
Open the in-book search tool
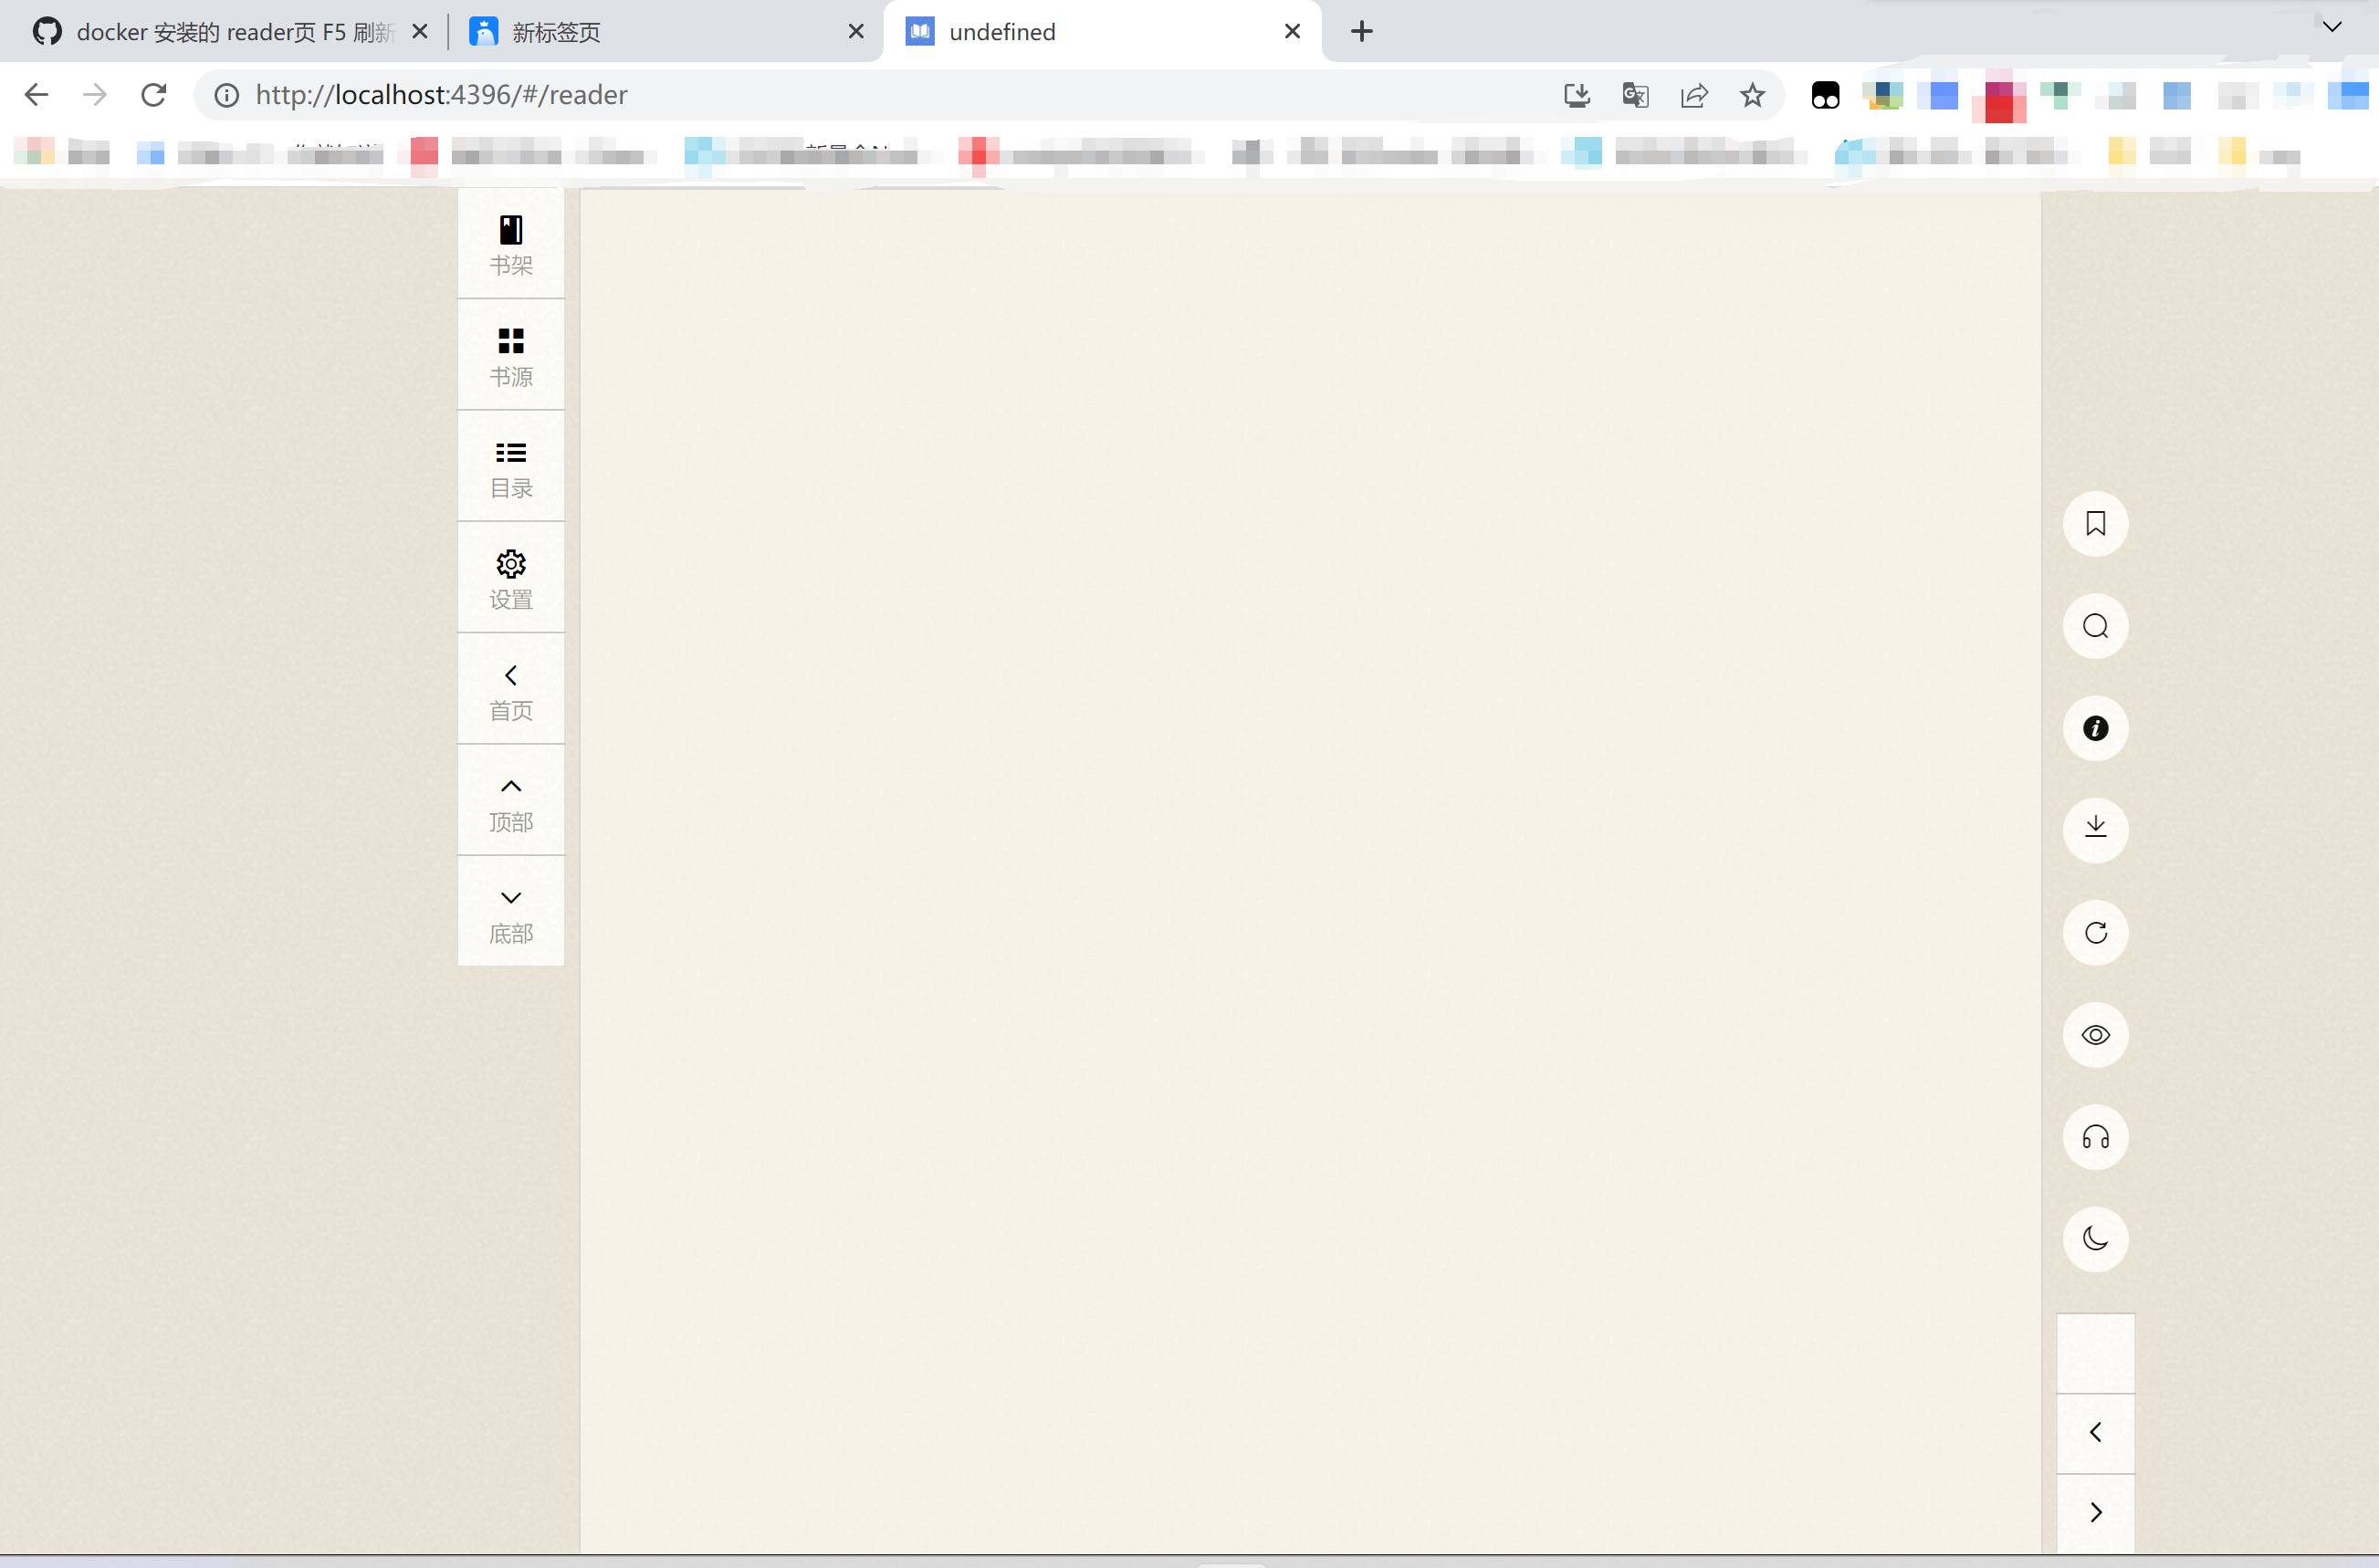2095,626
